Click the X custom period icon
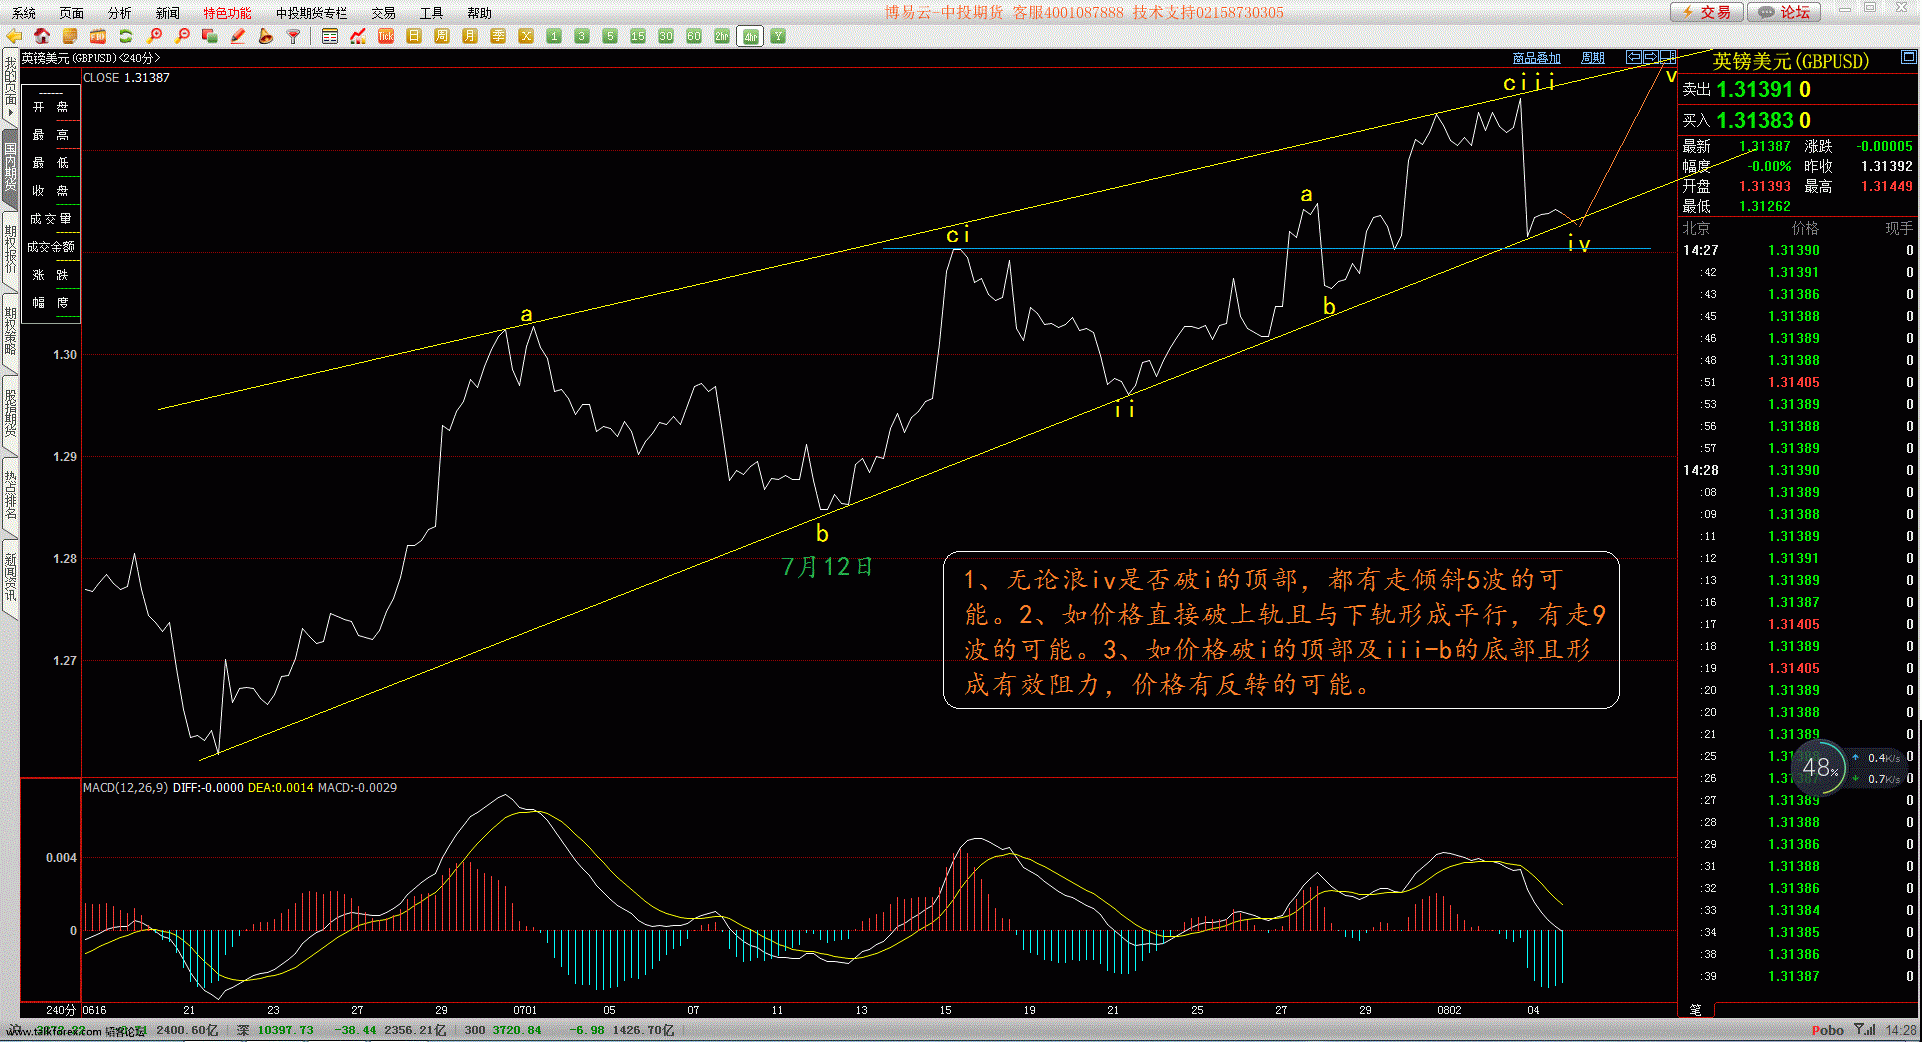The image size is (1922, 1042). [526, 36]
